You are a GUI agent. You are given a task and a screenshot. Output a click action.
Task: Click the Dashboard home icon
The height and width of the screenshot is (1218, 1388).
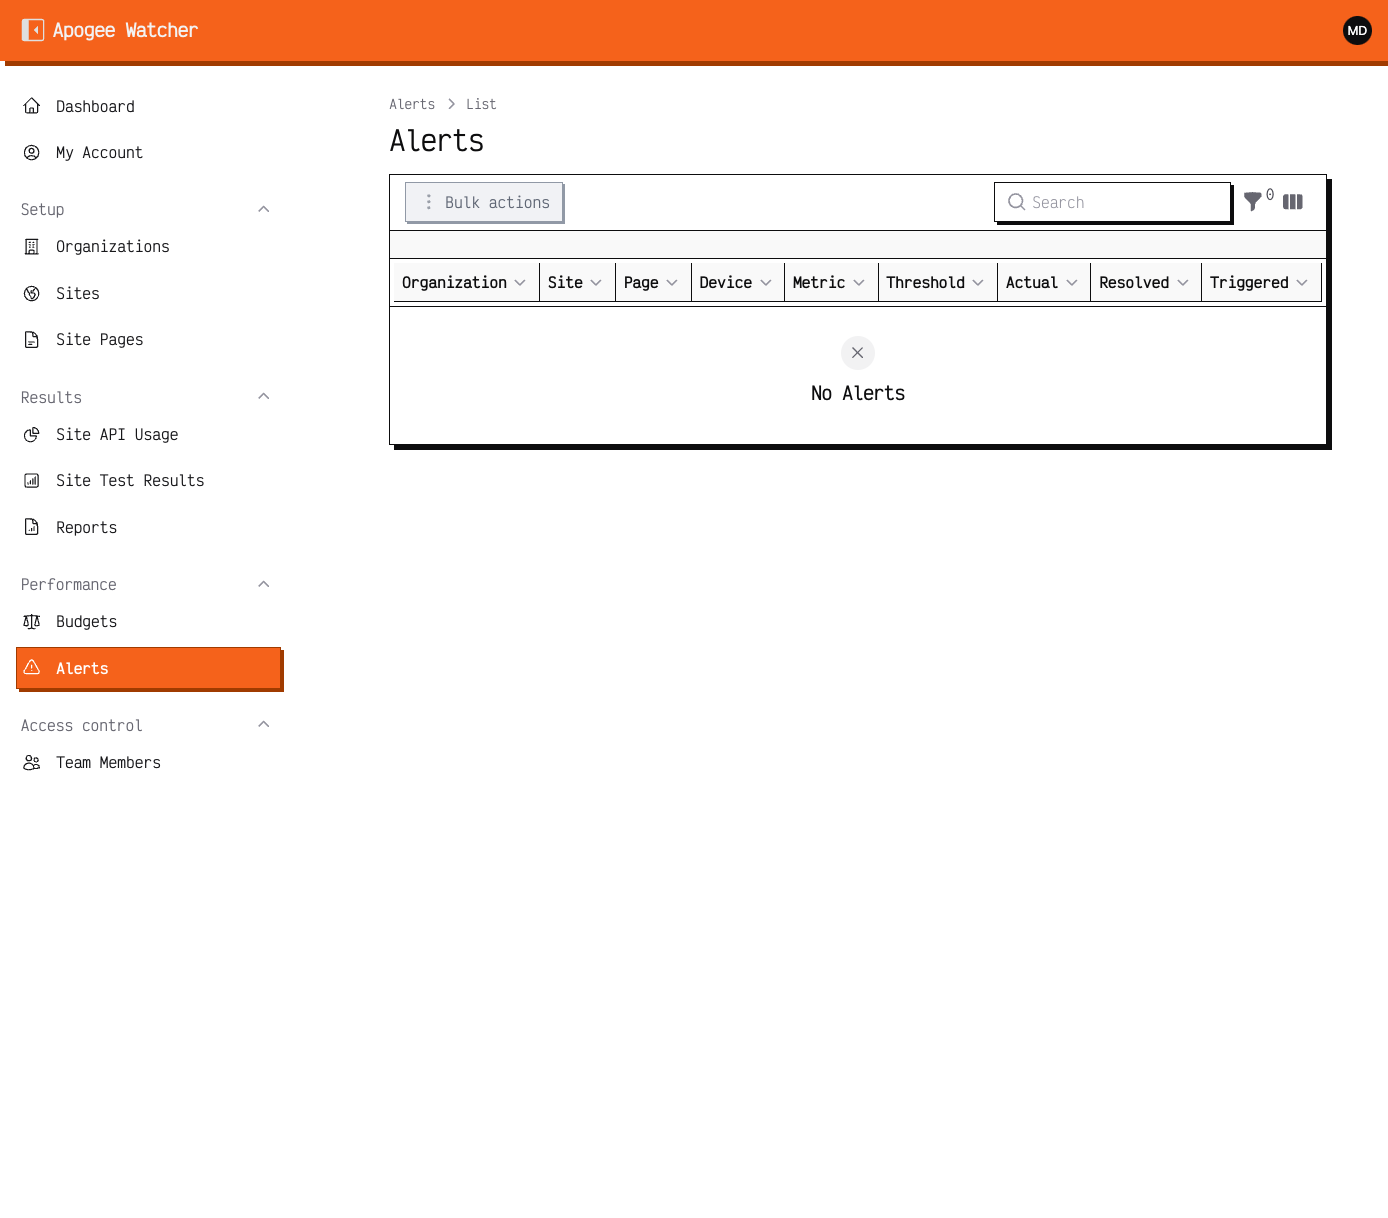(x=32, y=106)
